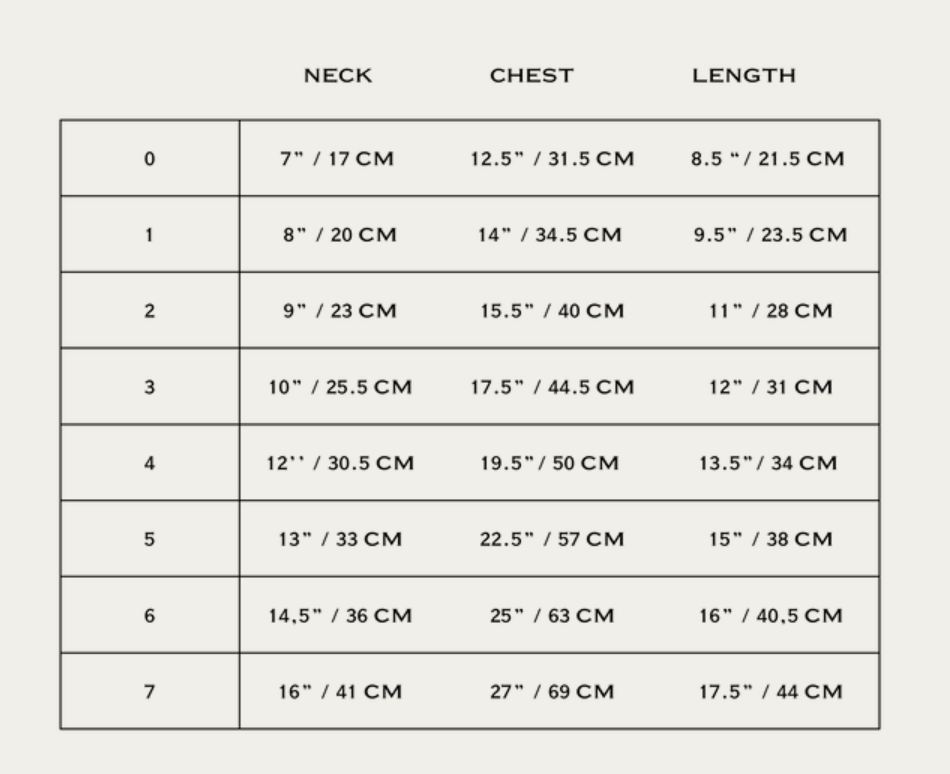Select chest cell 15.5" / 40 CM

click(552, 311)
